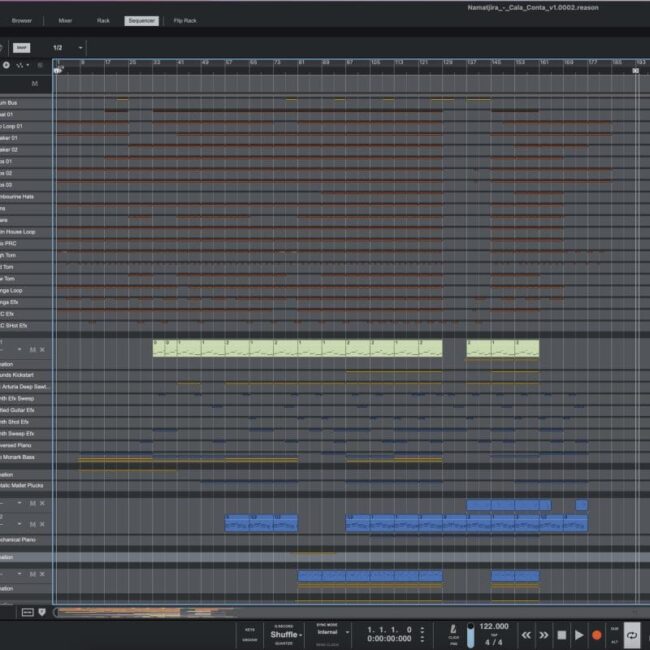This screenshot has width=650, height=650.
Task: Select the Monark Bass track
Action: pos(26,457)
